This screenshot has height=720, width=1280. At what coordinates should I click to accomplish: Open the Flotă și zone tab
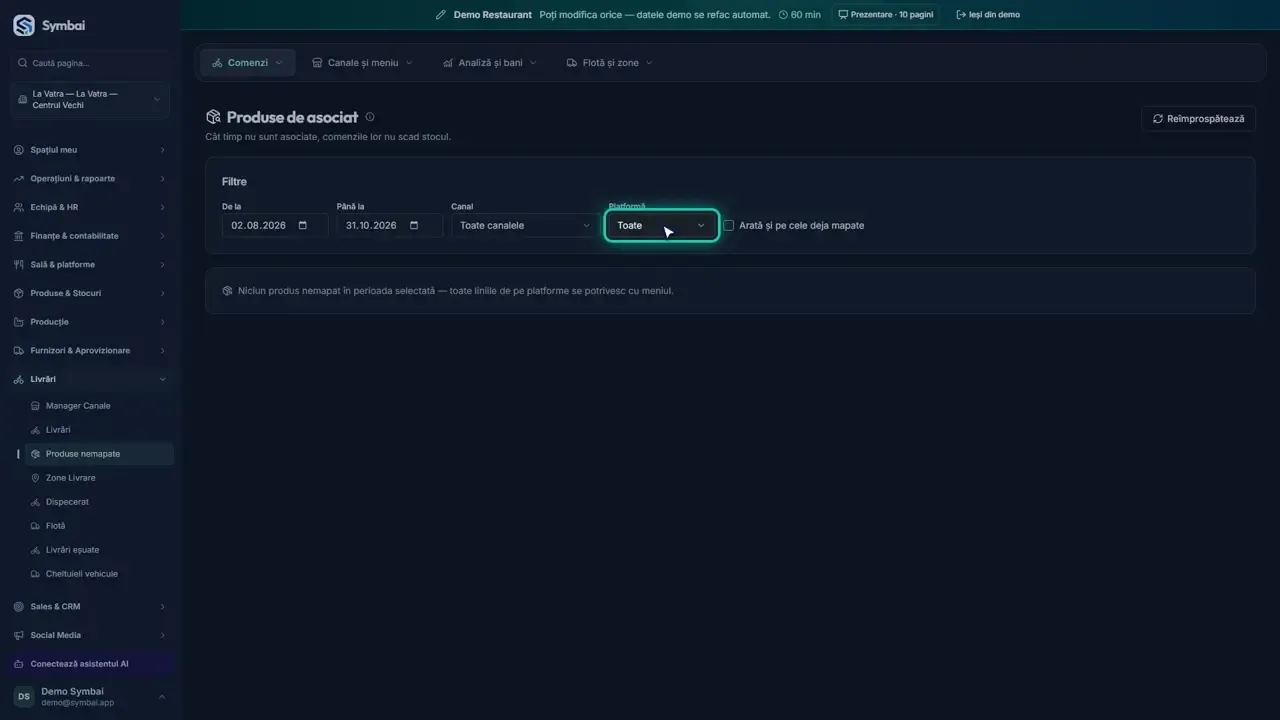click(610, 63)
